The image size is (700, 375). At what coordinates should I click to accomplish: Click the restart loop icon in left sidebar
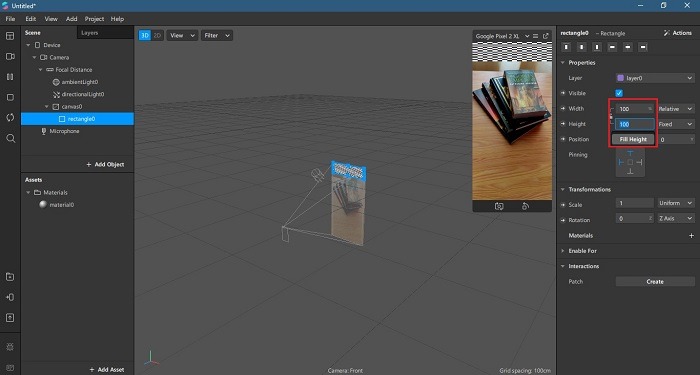tap(10, 117)
